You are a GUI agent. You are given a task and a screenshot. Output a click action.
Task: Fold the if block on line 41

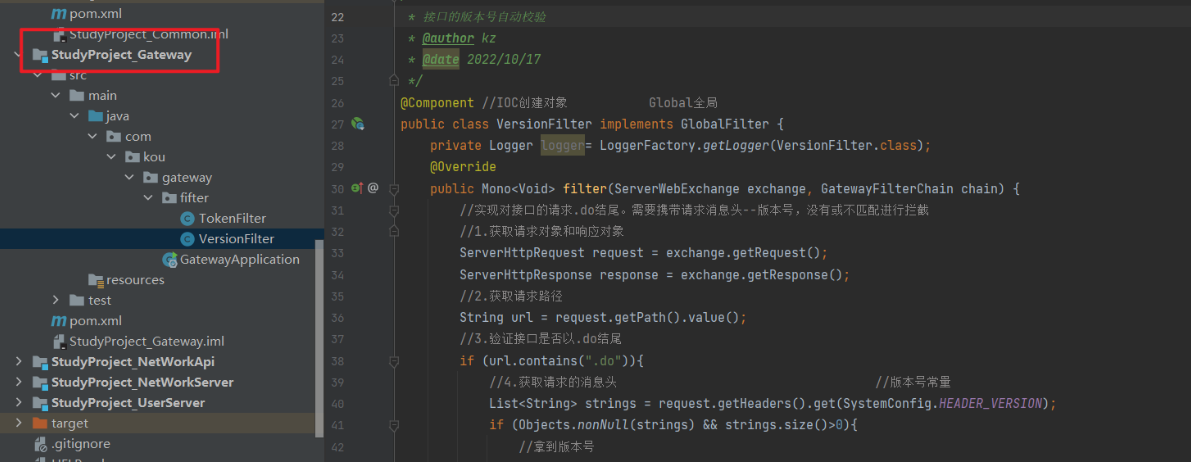[393, 424]
